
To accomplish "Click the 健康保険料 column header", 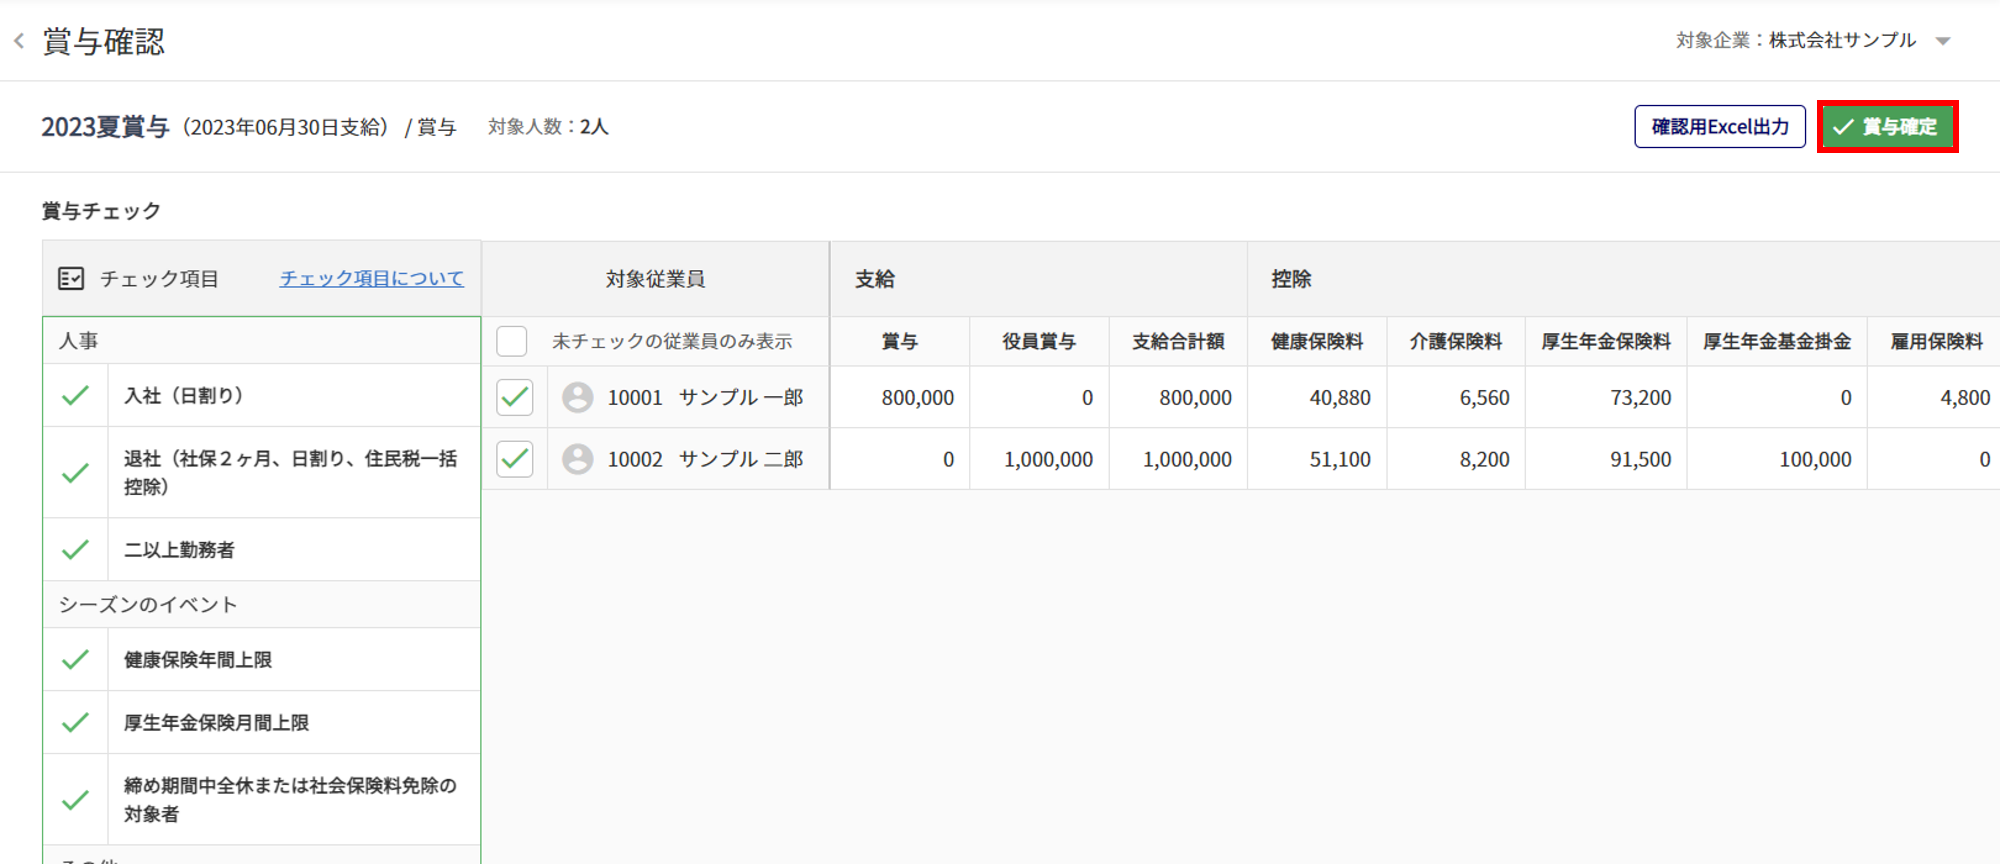I will (1317, 342).
